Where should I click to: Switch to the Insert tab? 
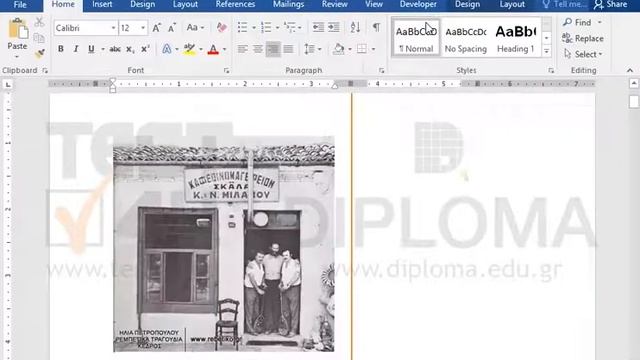coord(102,5)
